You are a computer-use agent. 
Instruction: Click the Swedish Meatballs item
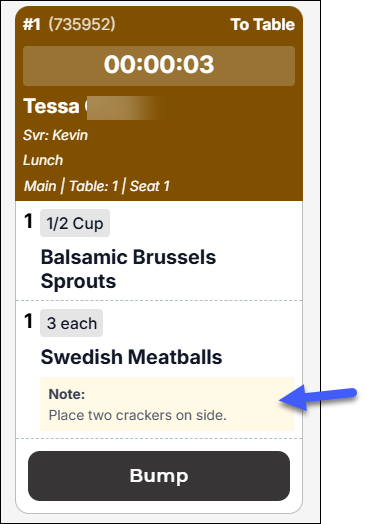coord(131,357)
